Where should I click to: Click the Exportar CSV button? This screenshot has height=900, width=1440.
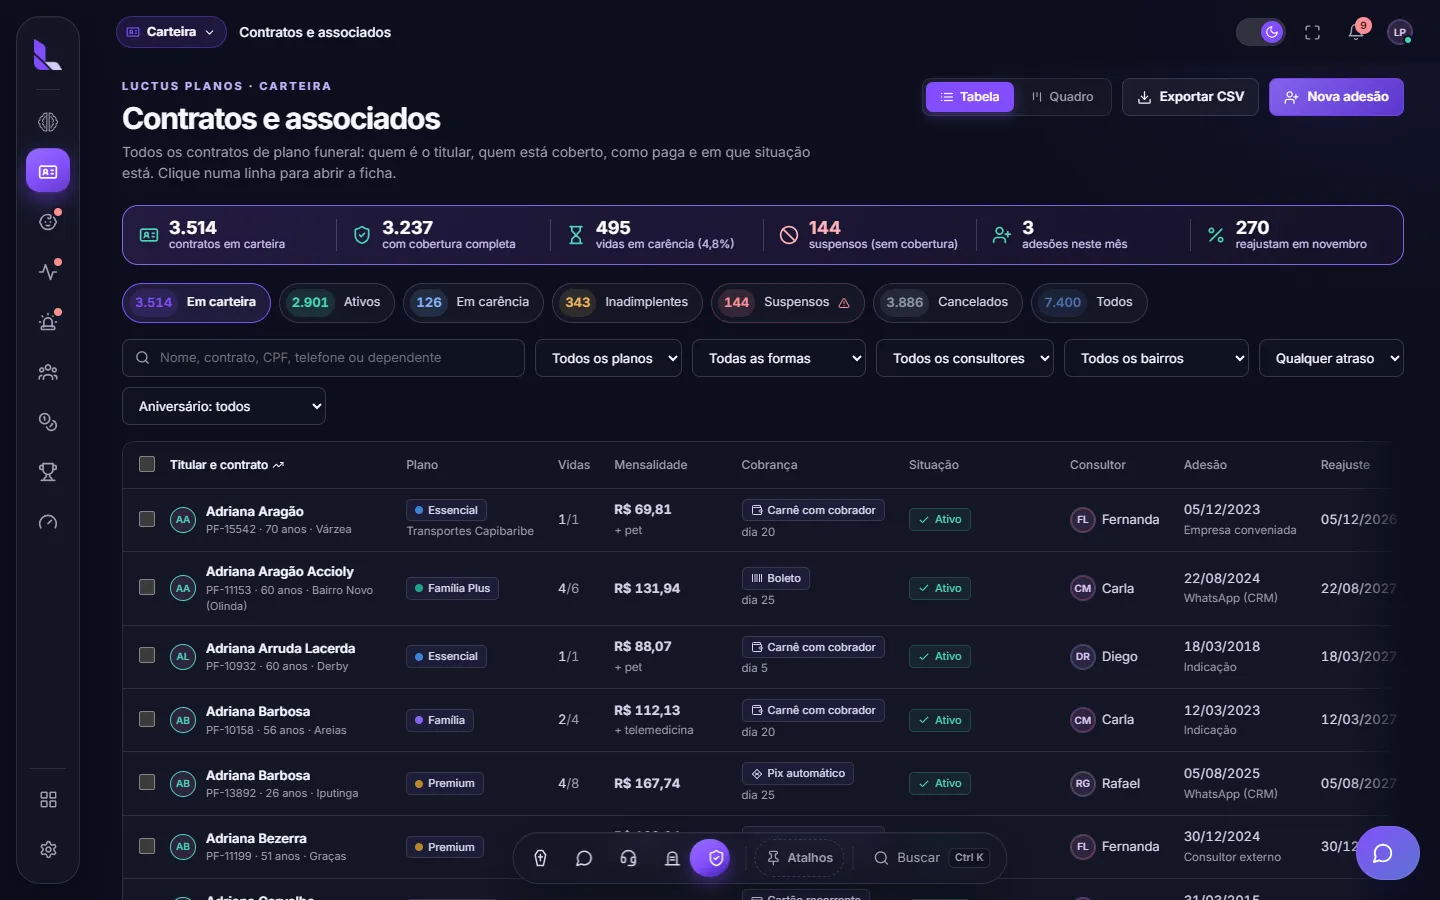1190,97
